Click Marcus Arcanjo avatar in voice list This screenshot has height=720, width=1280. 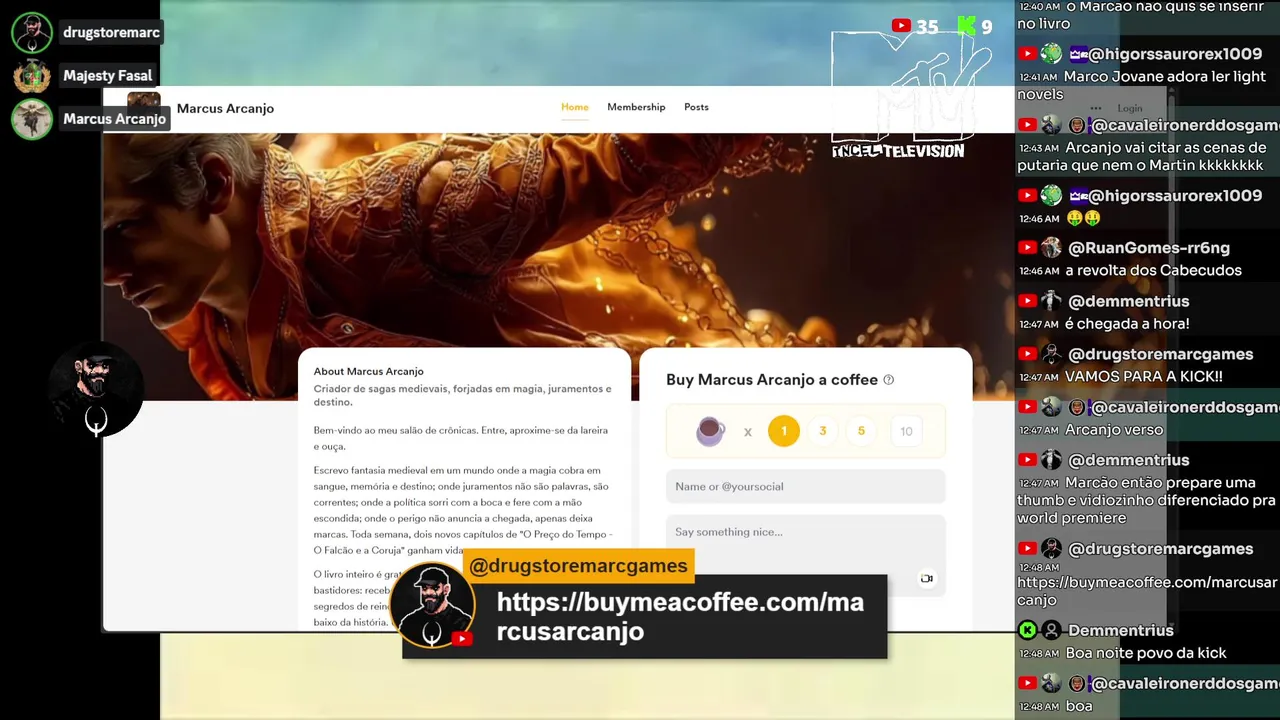(x=32, y=119)
